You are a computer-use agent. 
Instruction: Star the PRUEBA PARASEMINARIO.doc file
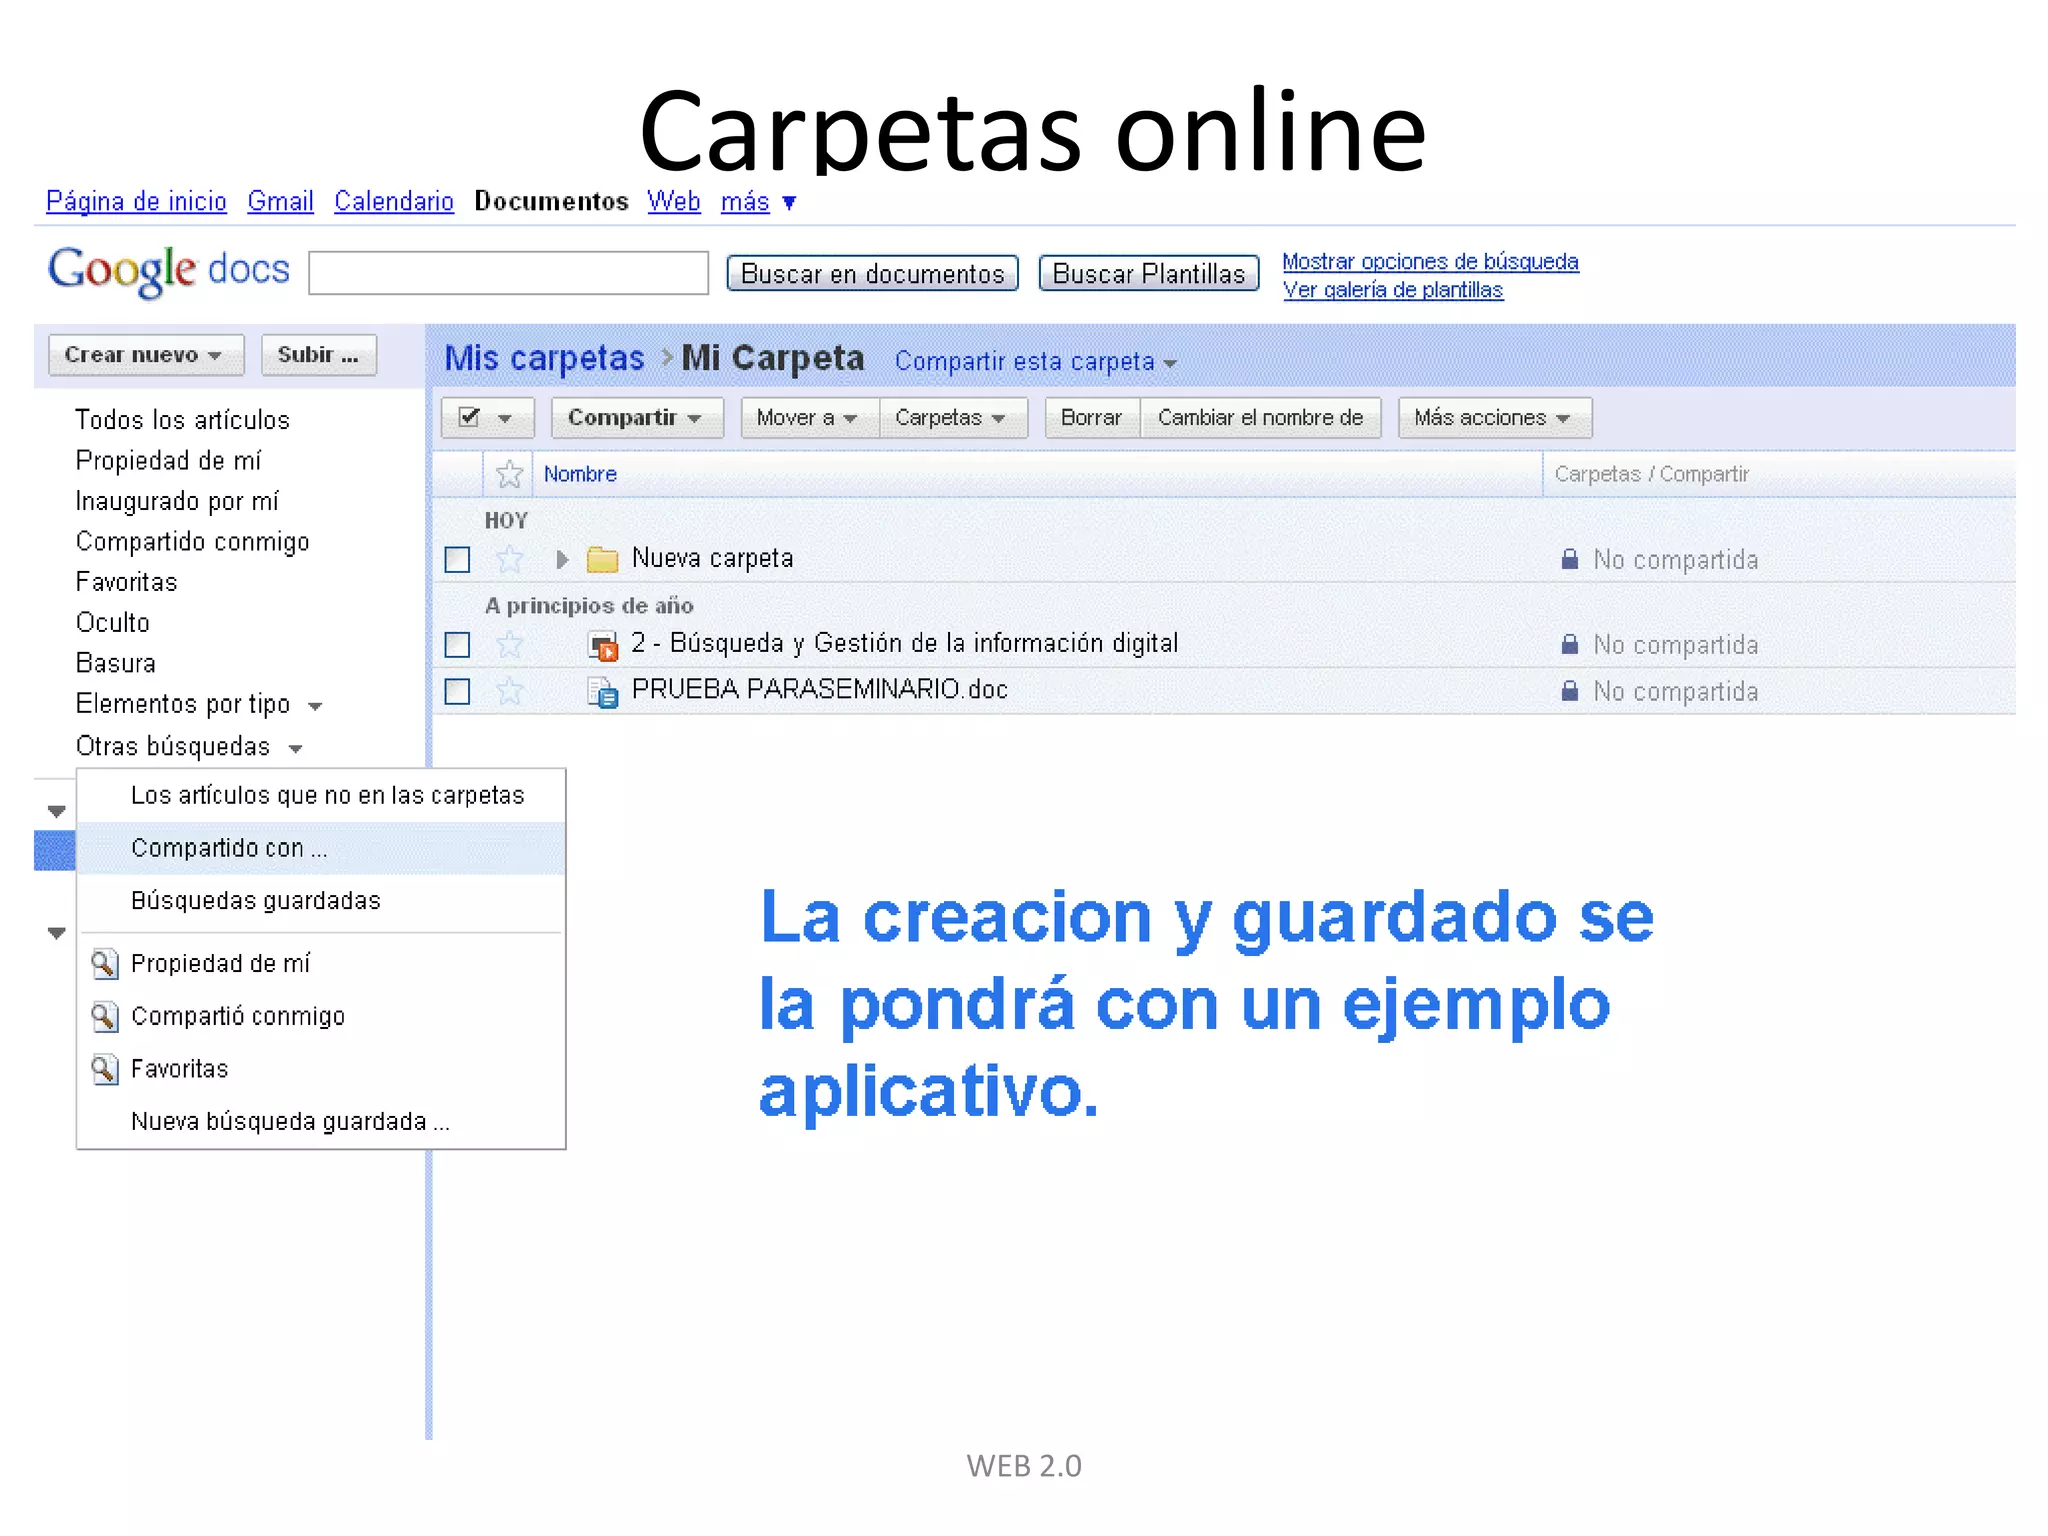(510, 691)
